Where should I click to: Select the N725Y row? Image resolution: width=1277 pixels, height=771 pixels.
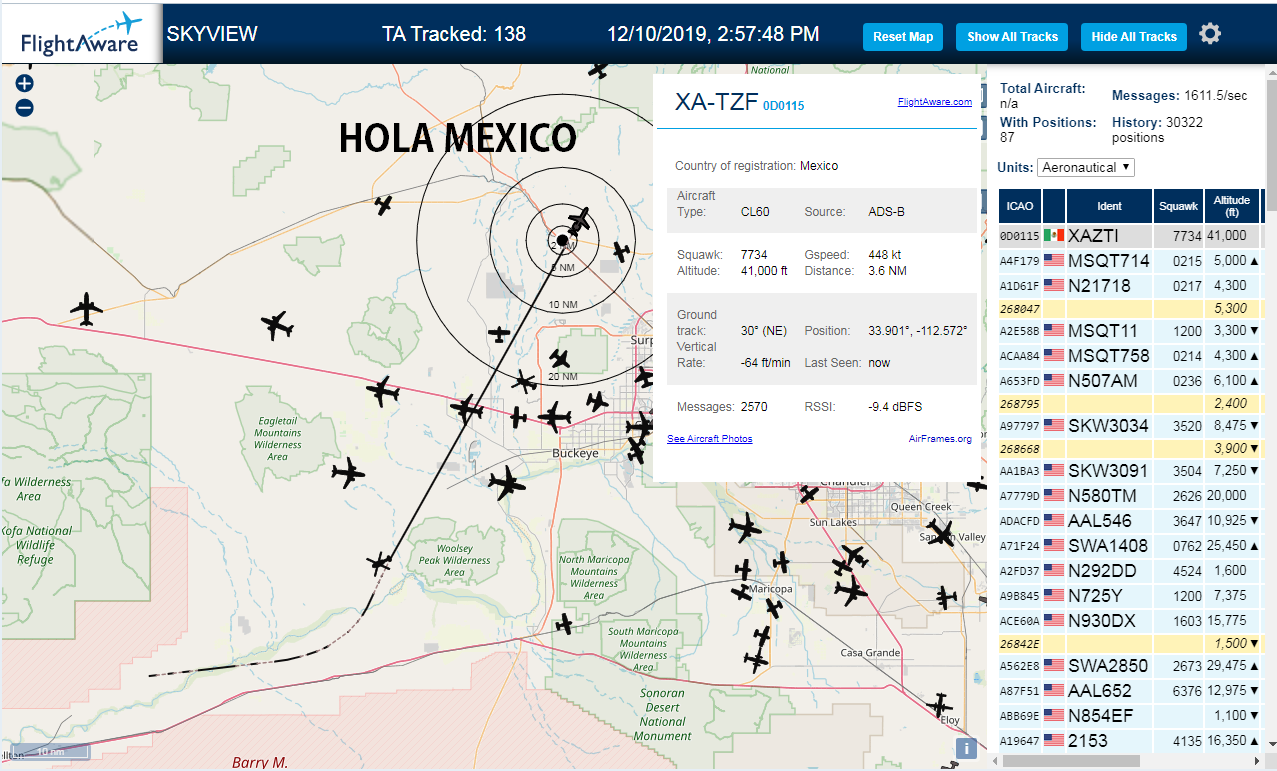coord(1130,595)
